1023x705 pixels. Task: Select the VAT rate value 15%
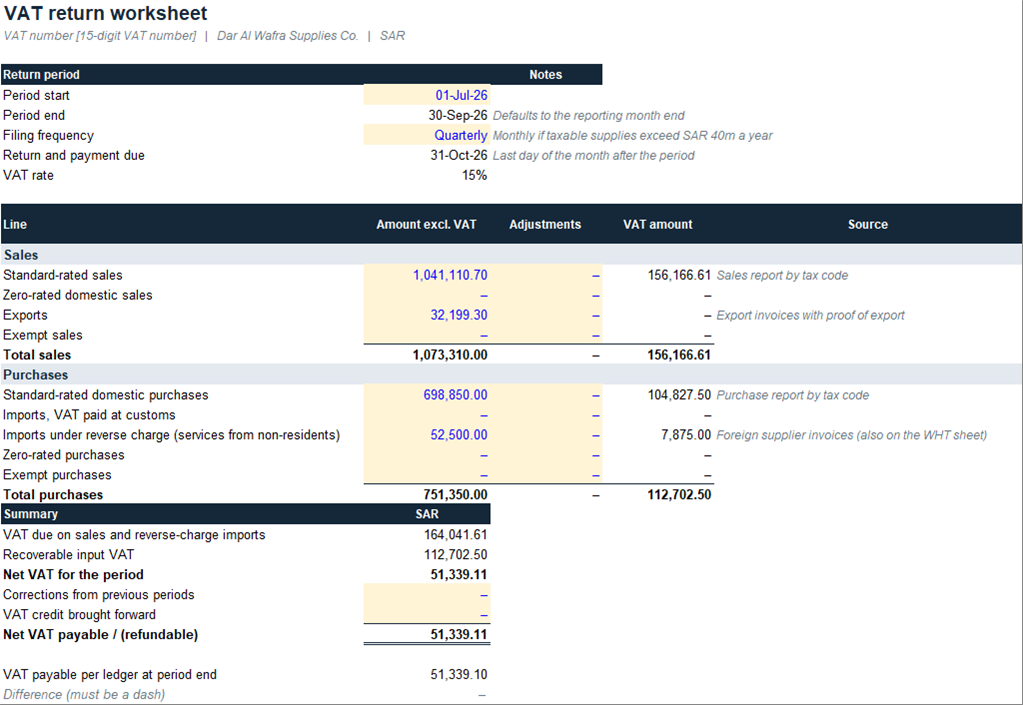pyautogui.click(x=474, y=175)
